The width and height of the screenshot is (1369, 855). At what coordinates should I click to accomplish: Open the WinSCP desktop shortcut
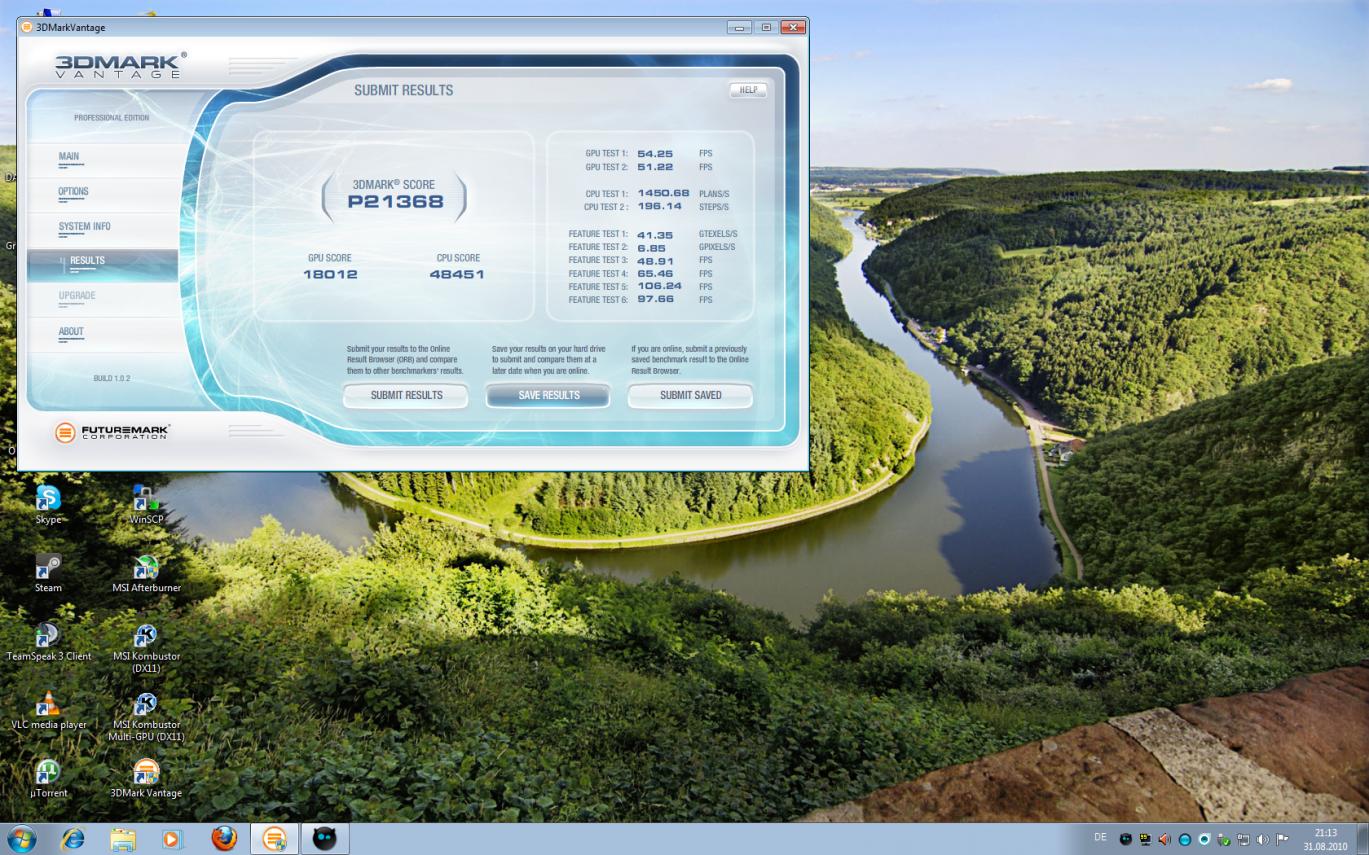click(146, 503)
